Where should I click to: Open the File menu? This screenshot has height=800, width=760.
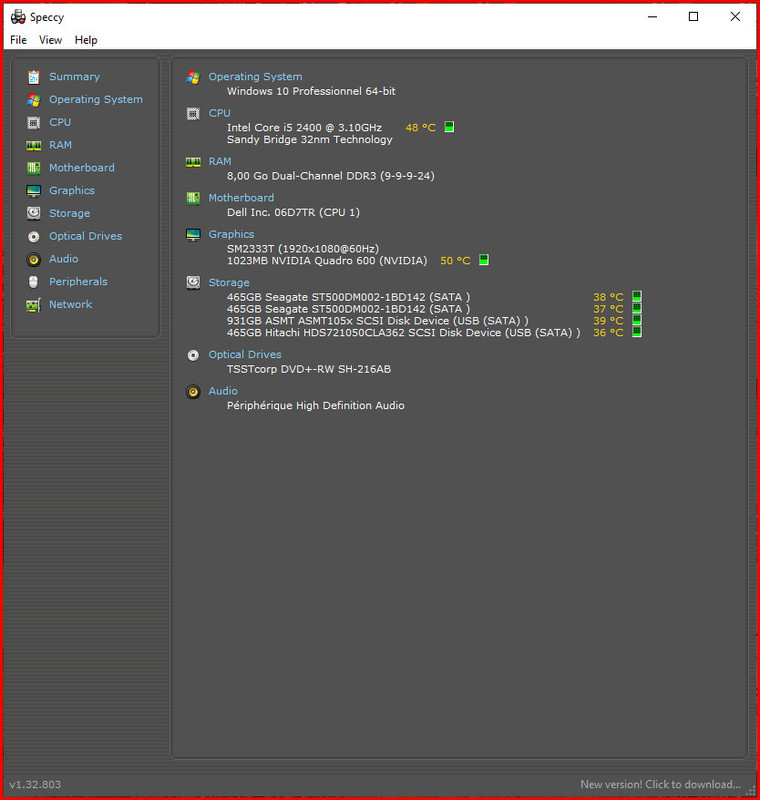click(x=18, y=40)
